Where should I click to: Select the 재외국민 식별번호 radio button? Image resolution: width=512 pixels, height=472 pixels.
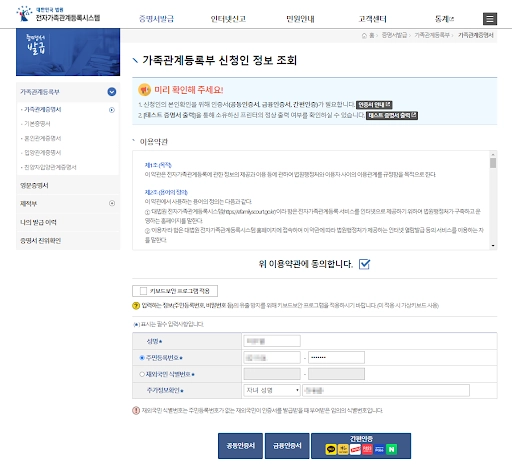142,374
